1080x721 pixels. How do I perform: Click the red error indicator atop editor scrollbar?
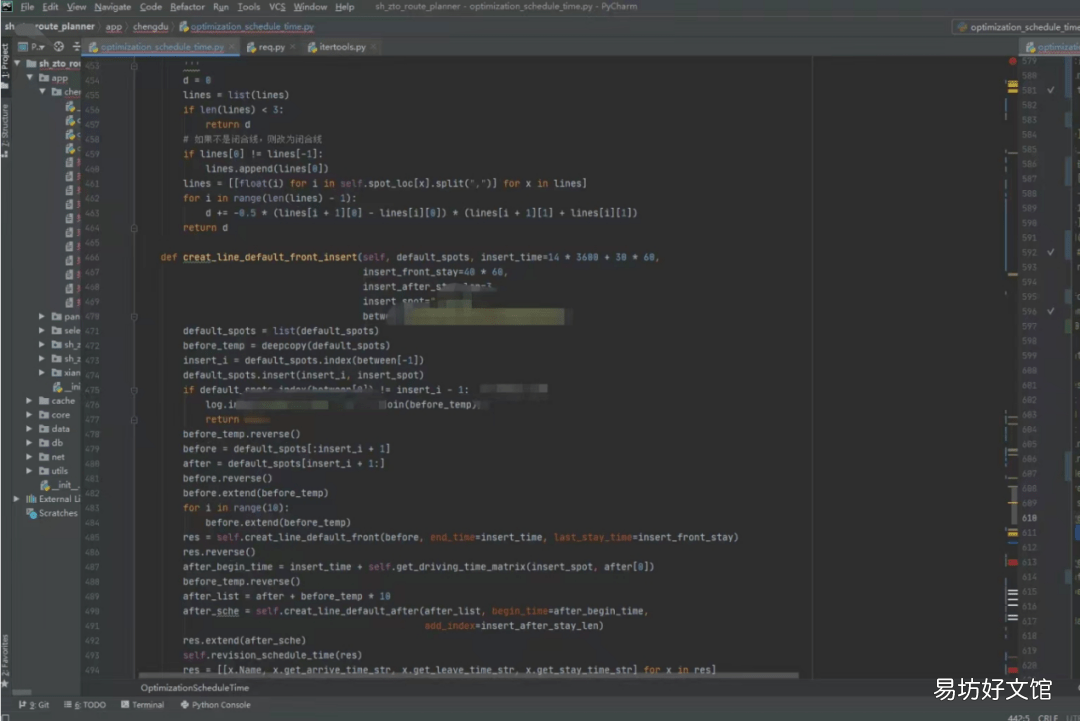[1012, 61]
